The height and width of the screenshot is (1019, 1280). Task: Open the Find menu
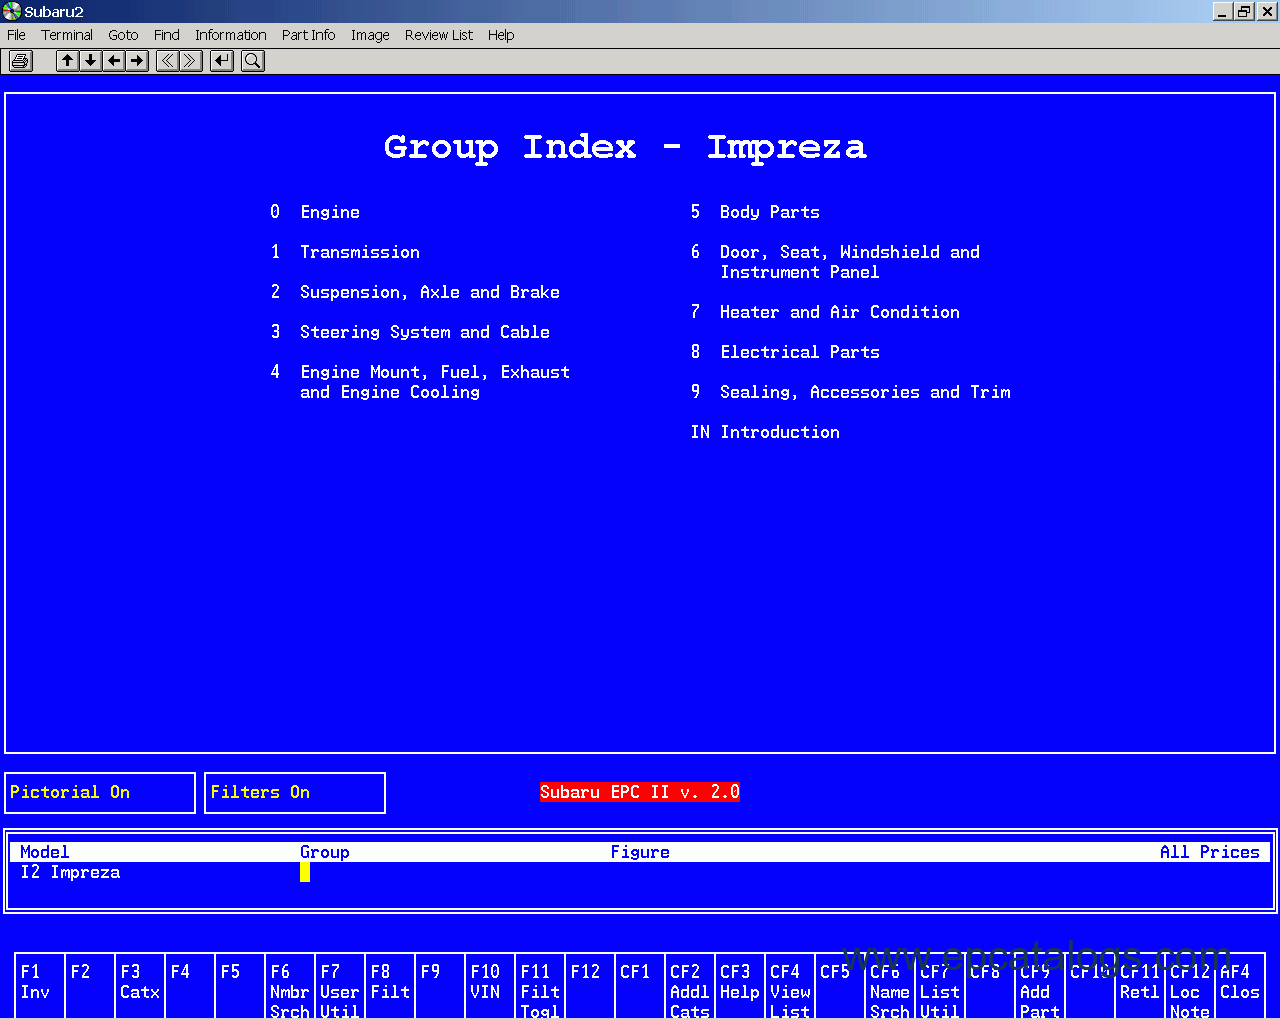167,35
